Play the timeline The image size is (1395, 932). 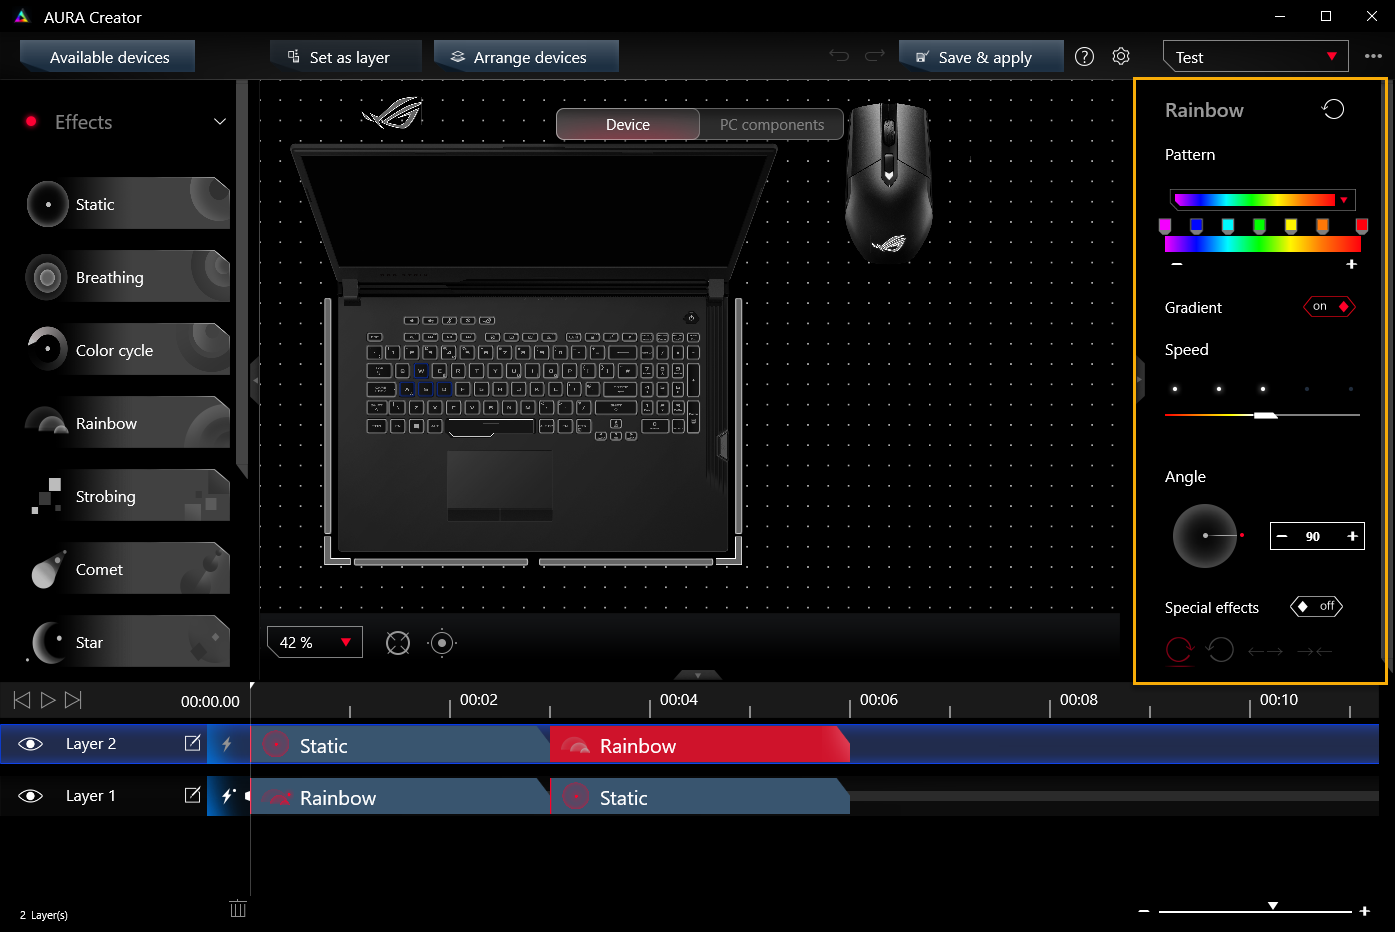(x=47, y=700)
